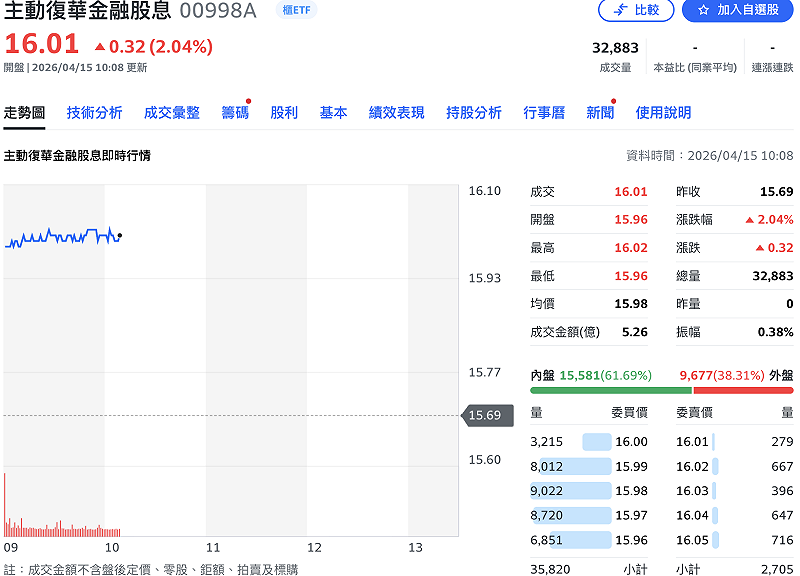
Task: Switch to the 技術分析 tab
Action: [x=96, y=113]
